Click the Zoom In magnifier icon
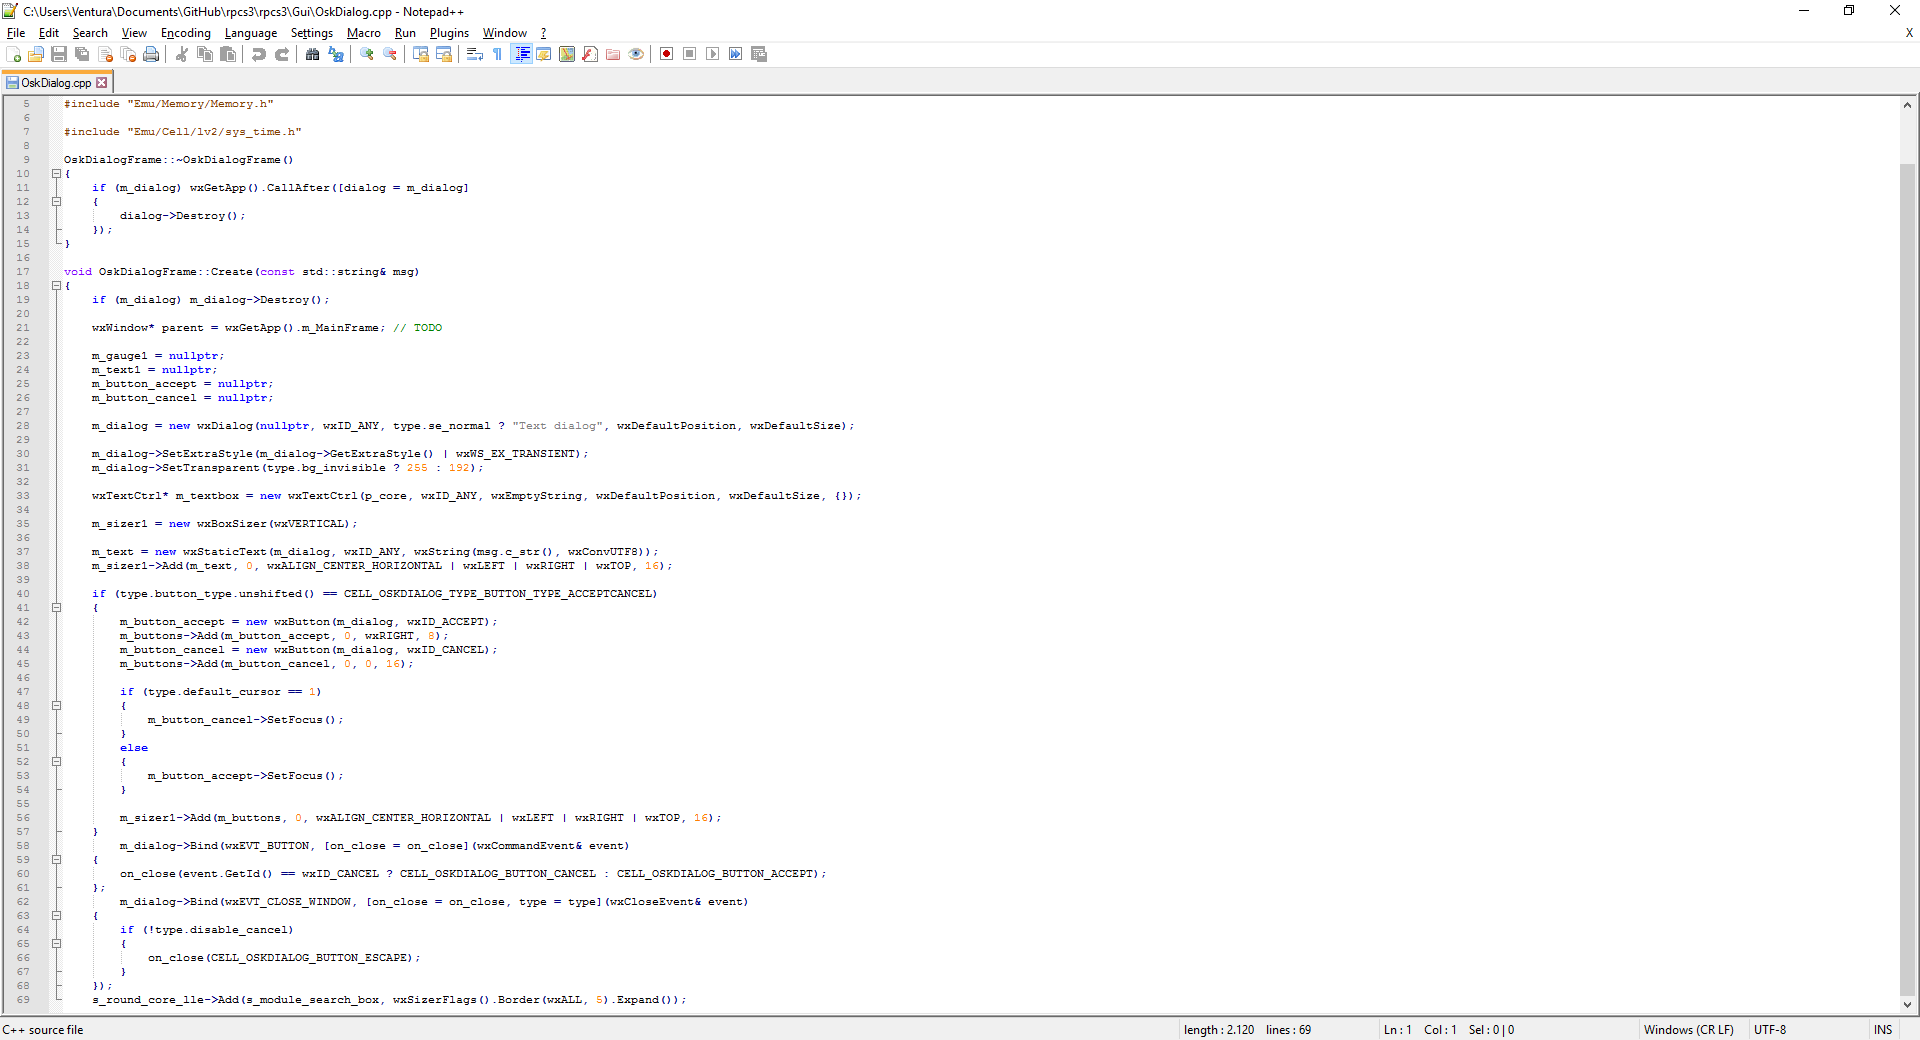The image size is (1920, 1040). pos(367,54)
